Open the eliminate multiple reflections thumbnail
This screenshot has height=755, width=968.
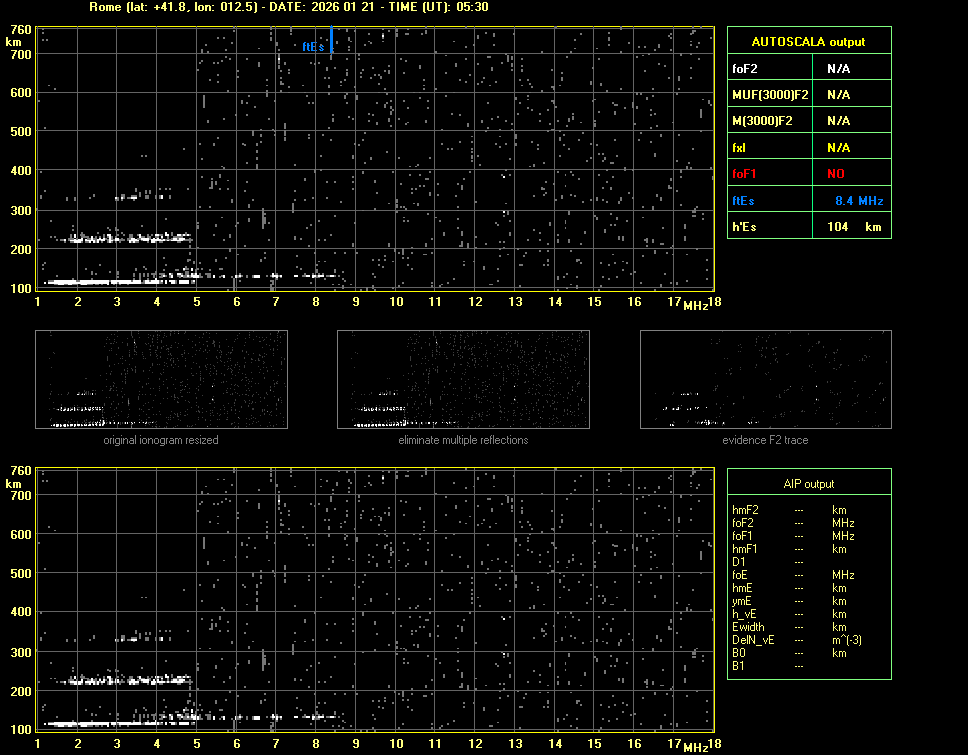click(x=463, y=379)
